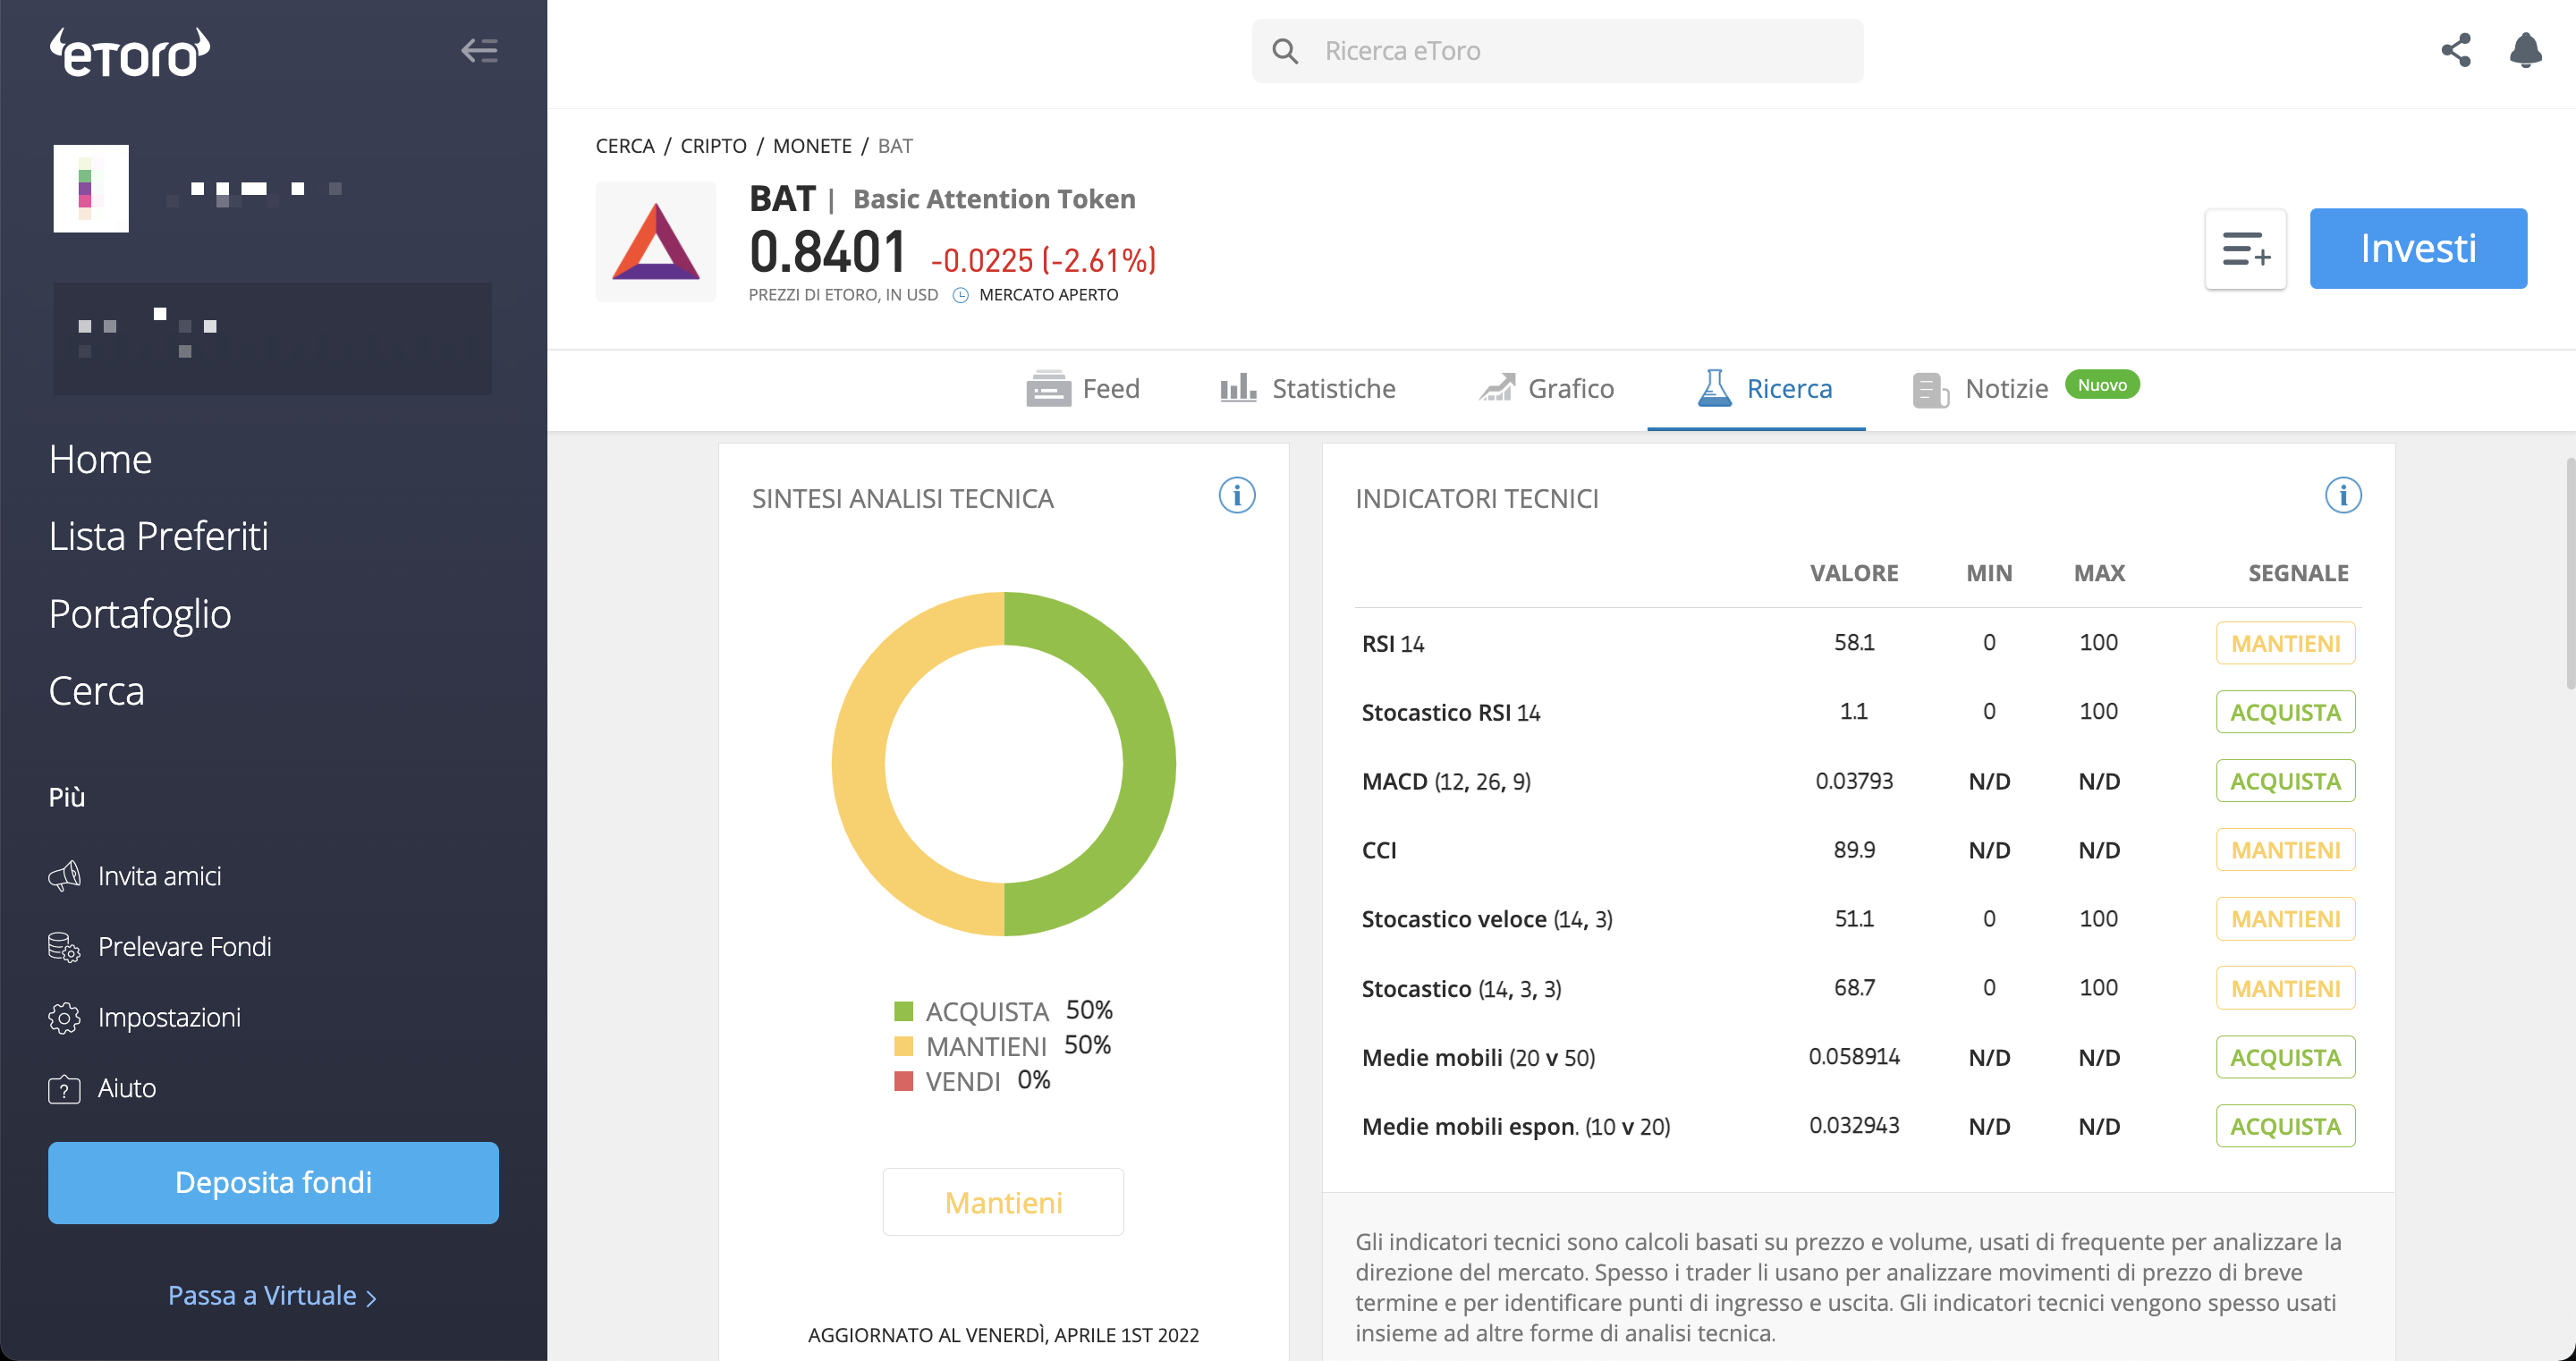
Task: Click the add-to-watchlist list icon
Action: [2245, 249]
